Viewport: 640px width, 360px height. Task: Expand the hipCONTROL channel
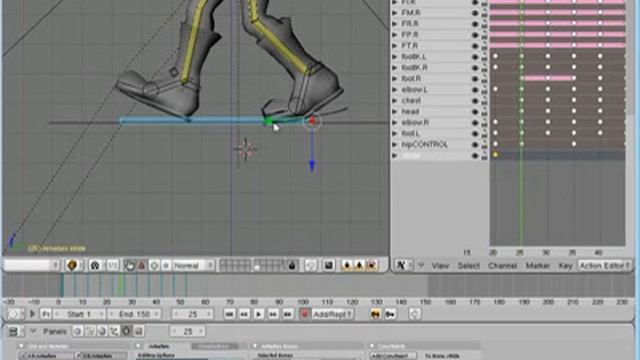click(x=395, y=144)
